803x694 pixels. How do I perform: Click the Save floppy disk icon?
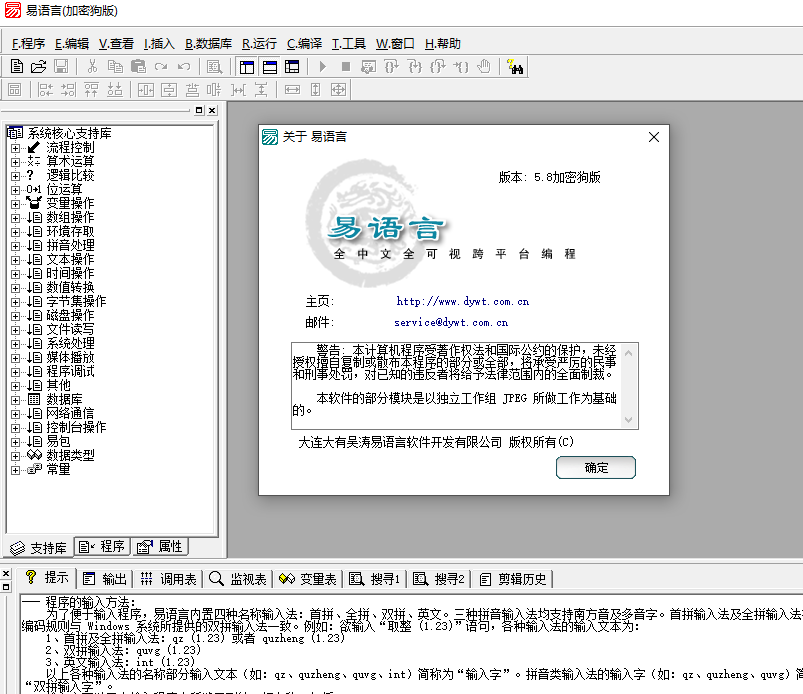61,67
